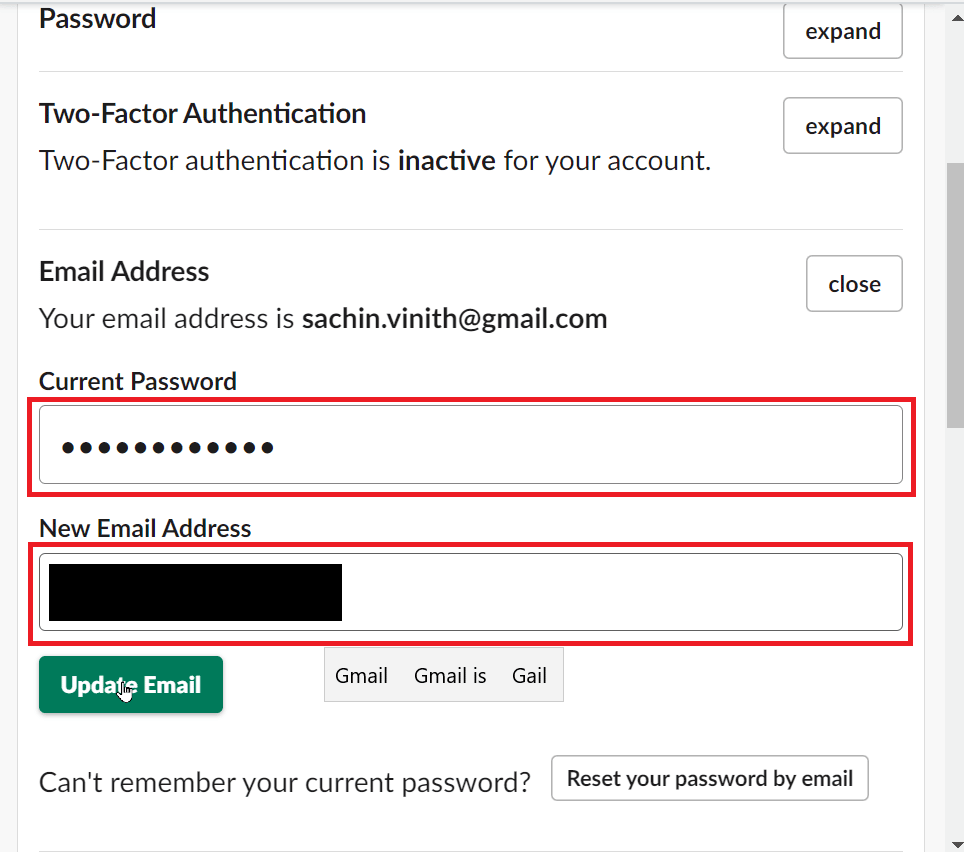Viewport: 964px width, 852px height.
Task: Click the New Email Address label
Action: tap(145, 528)
